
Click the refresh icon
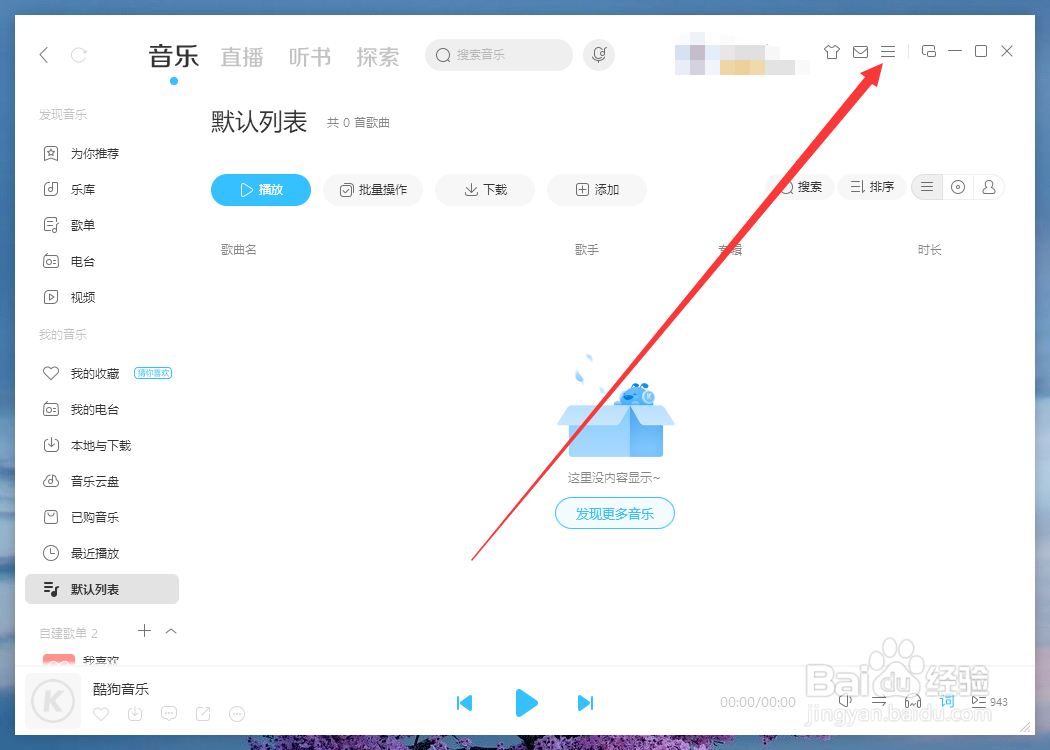79,54
